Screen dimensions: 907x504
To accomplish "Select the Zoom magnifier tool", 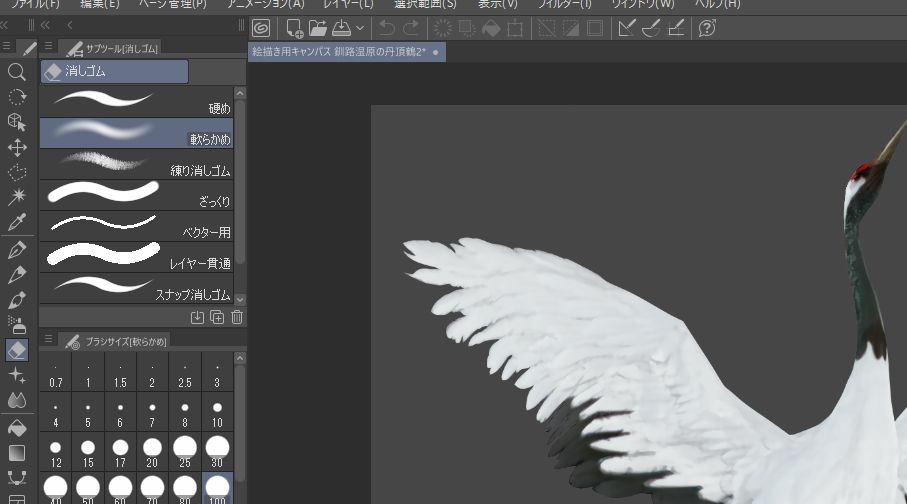I will click(17, 72).
